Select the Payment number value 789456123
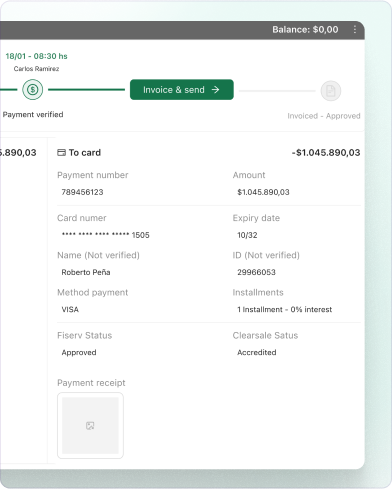 (82, 192)
